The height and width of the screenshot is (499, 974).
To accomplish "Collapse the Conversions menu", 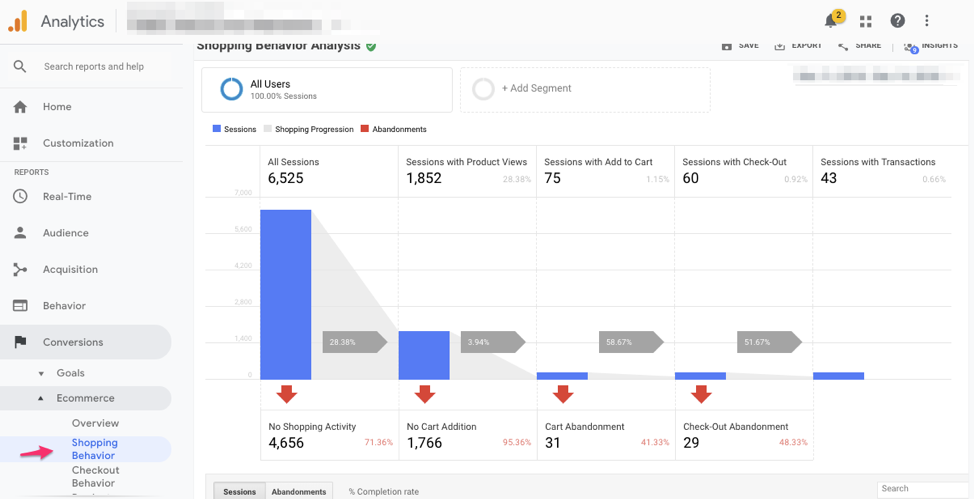I will (x=73, y=342).
